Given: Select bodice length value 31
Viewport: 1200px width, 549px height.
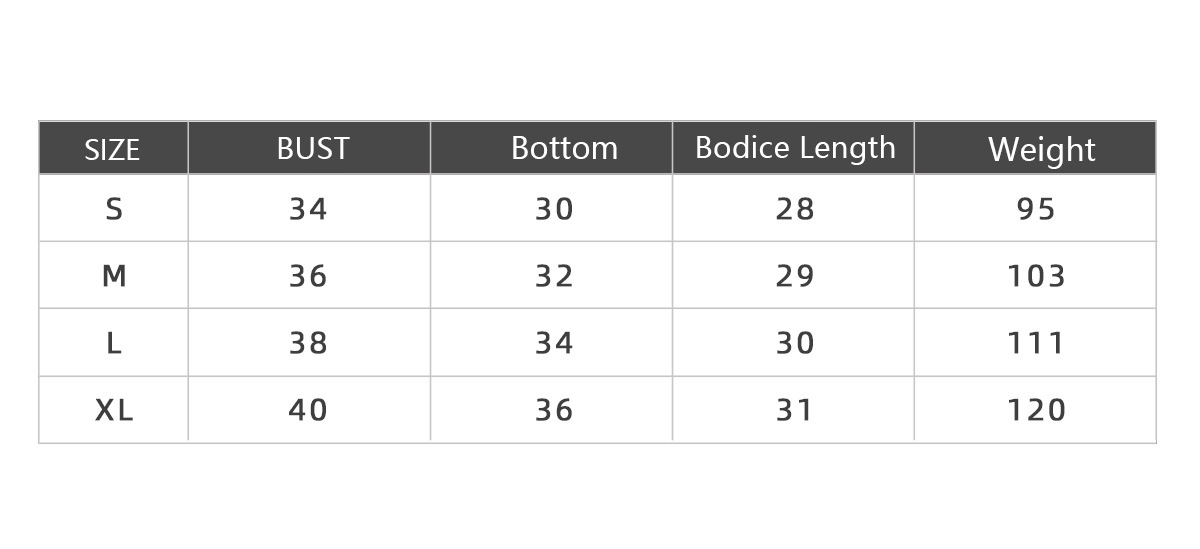Looking at the screenshot, I should pos(795,410).
